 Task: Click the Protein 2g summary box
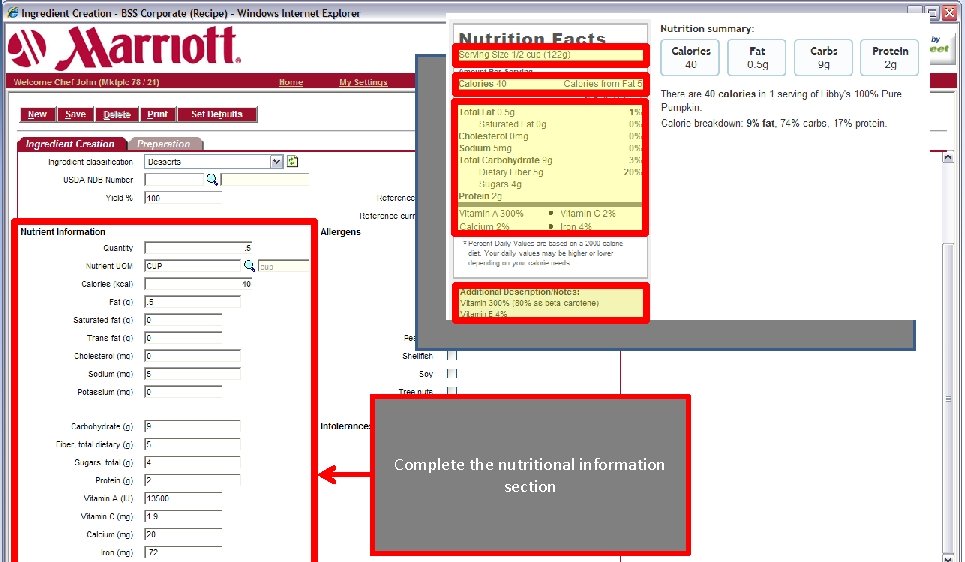[889, 57]
